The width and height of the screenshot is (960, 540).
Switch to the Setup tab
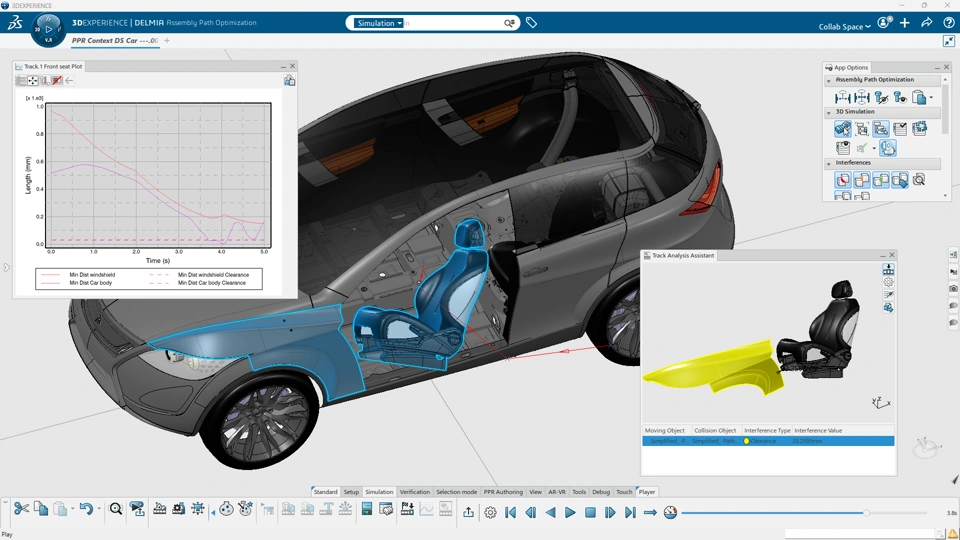[x=351, y=492]
